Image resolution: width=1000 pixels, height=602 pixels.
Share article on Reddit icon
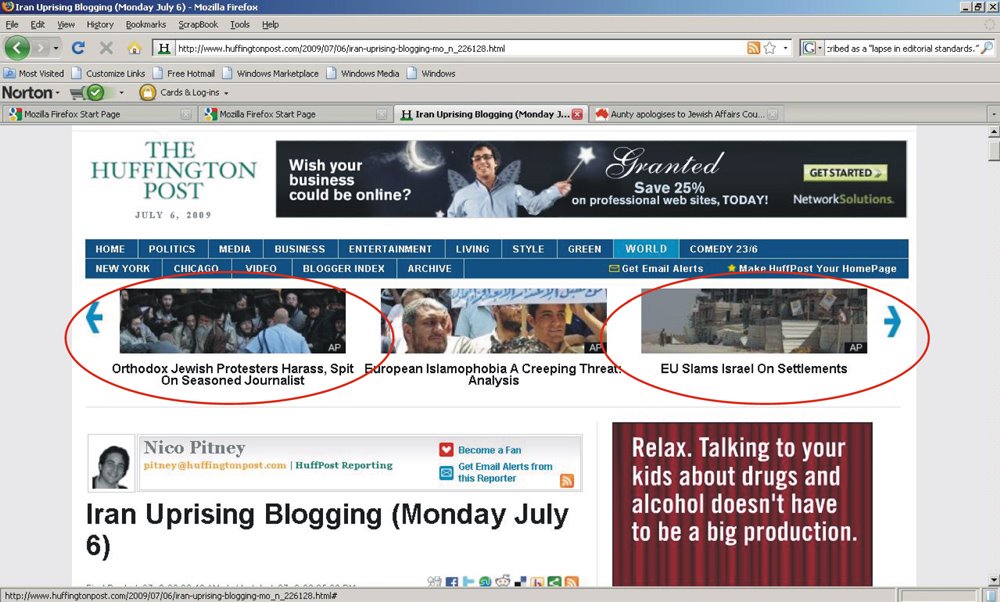503,581
